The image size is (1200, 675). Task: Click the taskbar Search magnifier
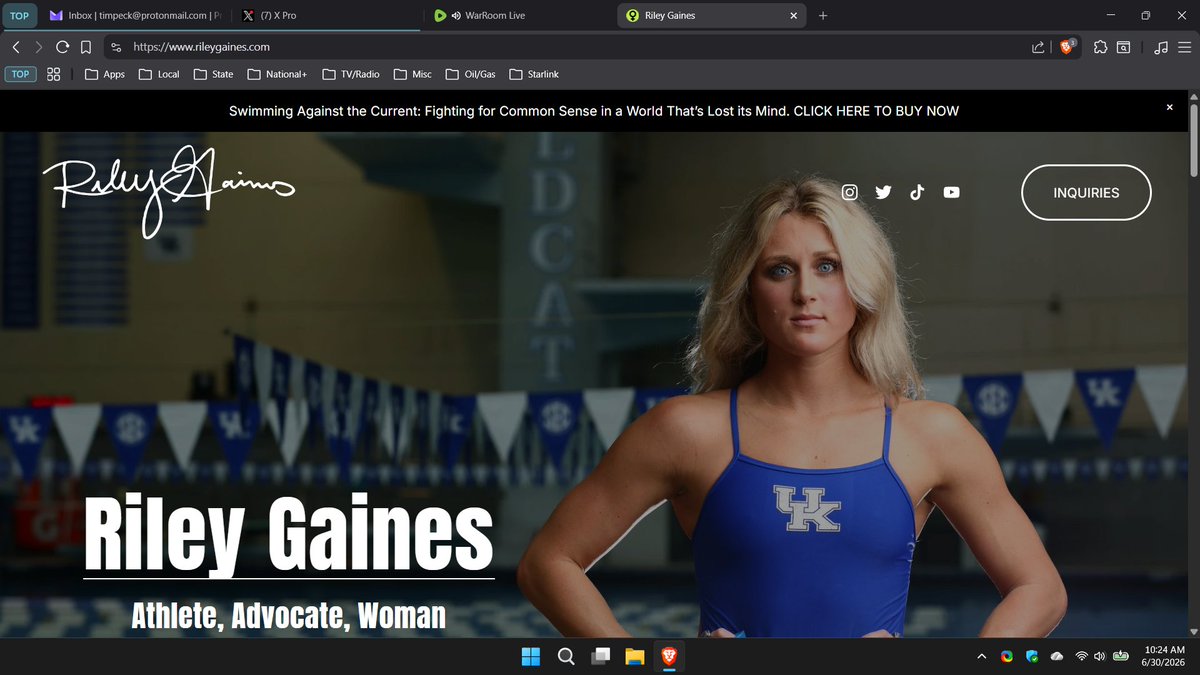565,656
